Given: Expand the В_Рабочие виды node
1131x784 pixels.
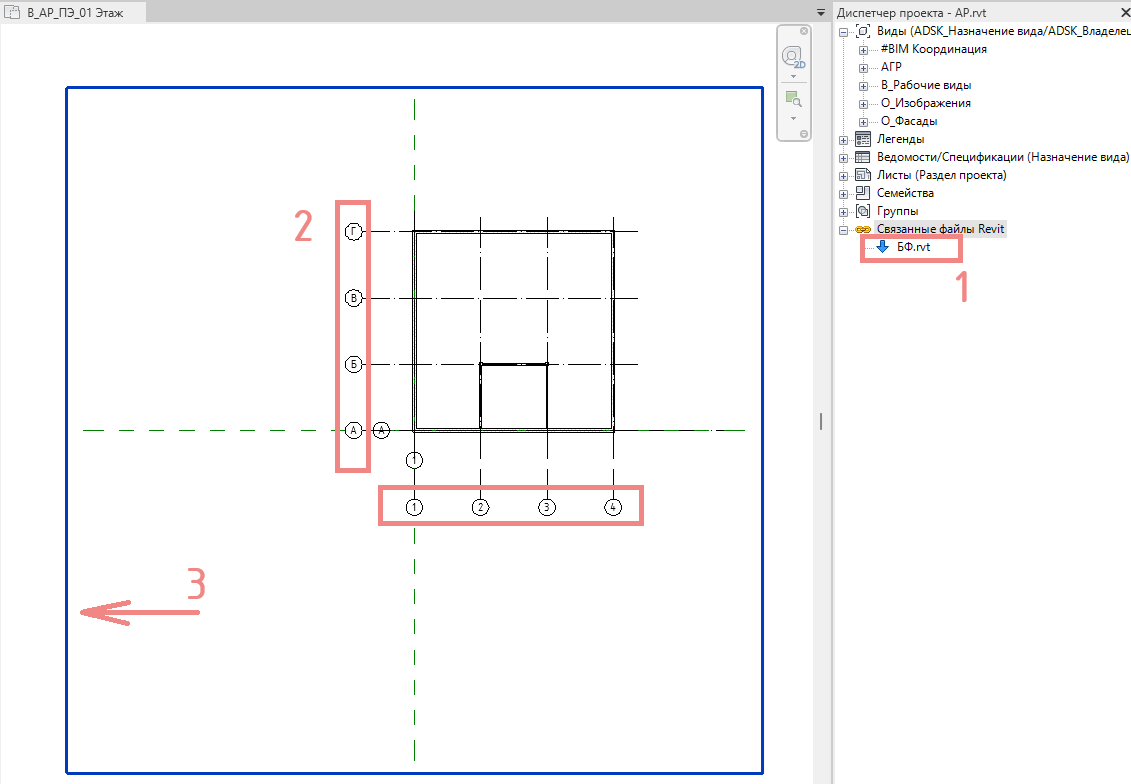Looking at the screenshot, I should pyautogui.click(x=863, y=86).
